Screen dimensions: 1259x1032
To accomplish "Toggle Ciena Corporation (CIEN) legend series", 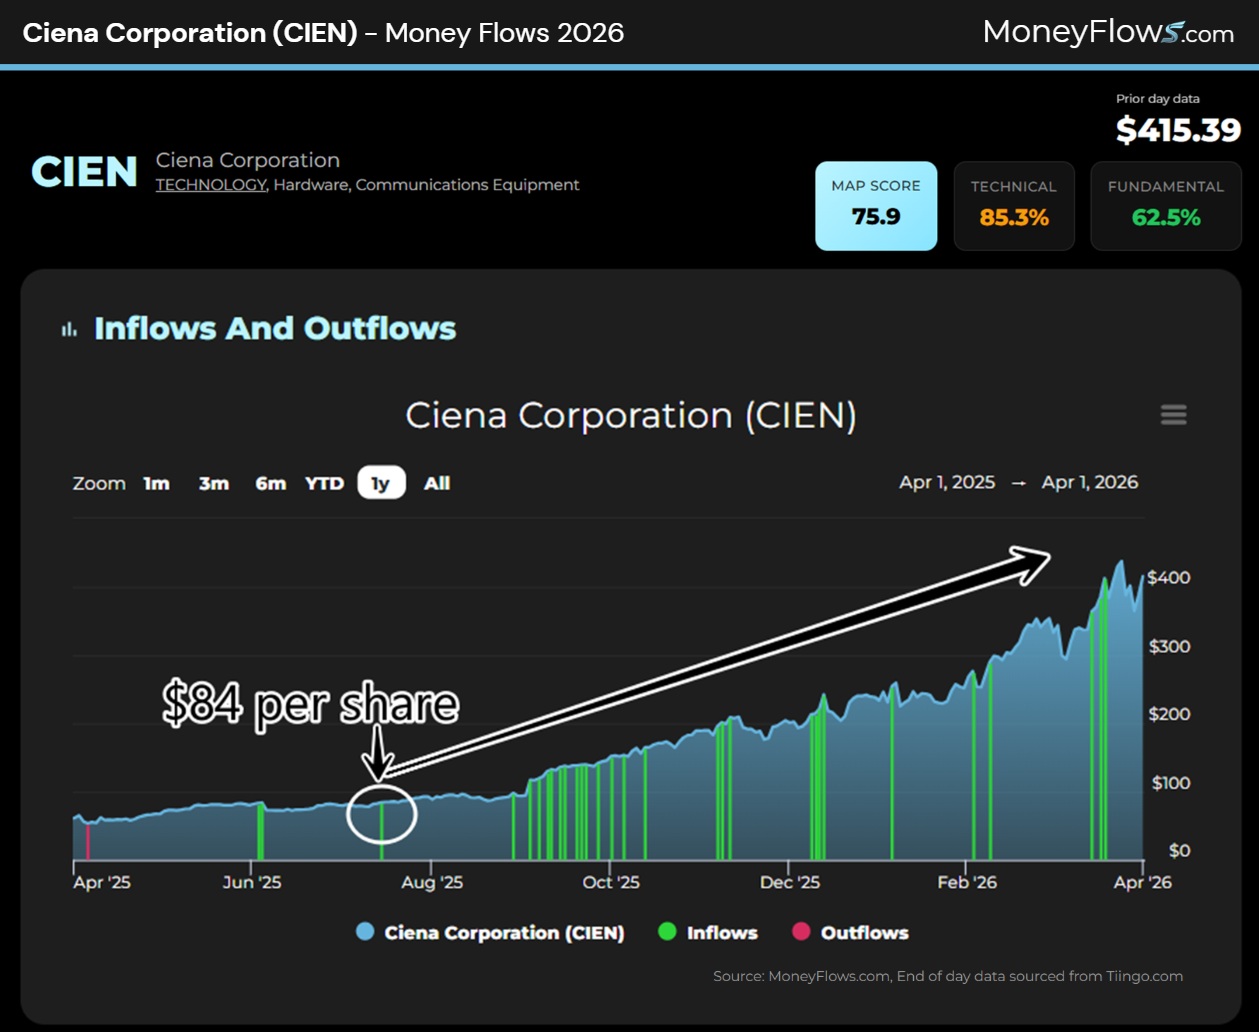I will tap(490, 933).
